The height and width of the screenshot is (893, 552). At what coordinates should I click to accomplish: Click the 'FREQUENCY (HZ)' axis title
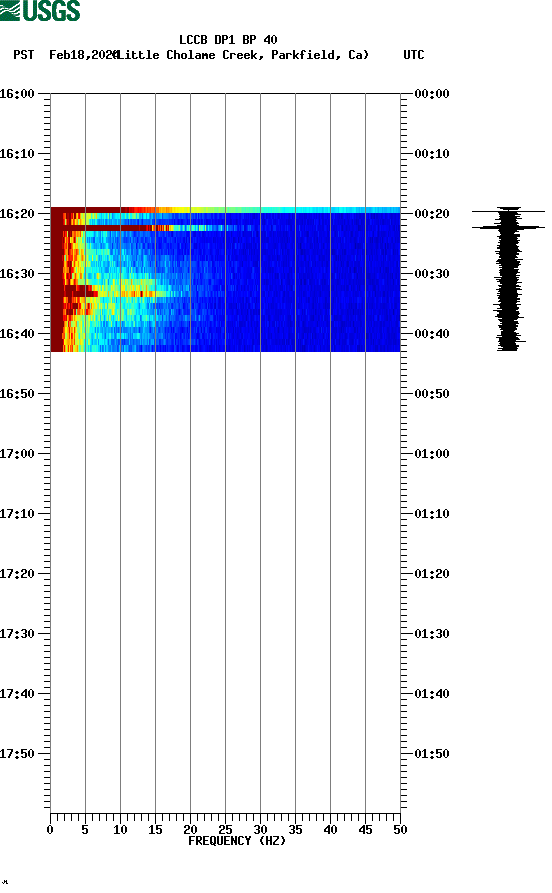click(237, 841)
